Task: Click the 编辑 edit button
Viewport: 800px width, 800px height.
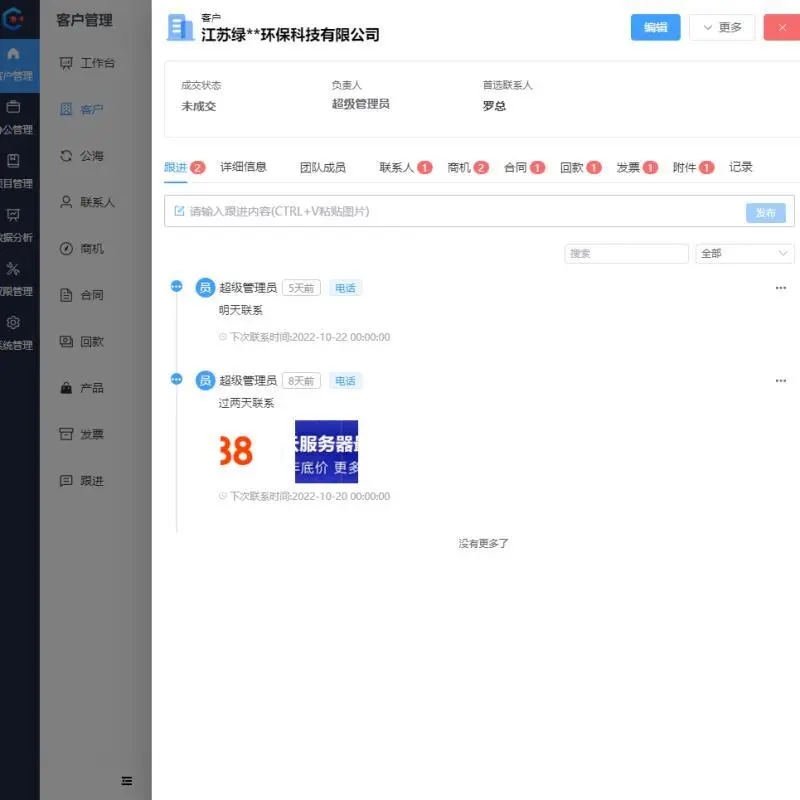Action: coord(655,27)
